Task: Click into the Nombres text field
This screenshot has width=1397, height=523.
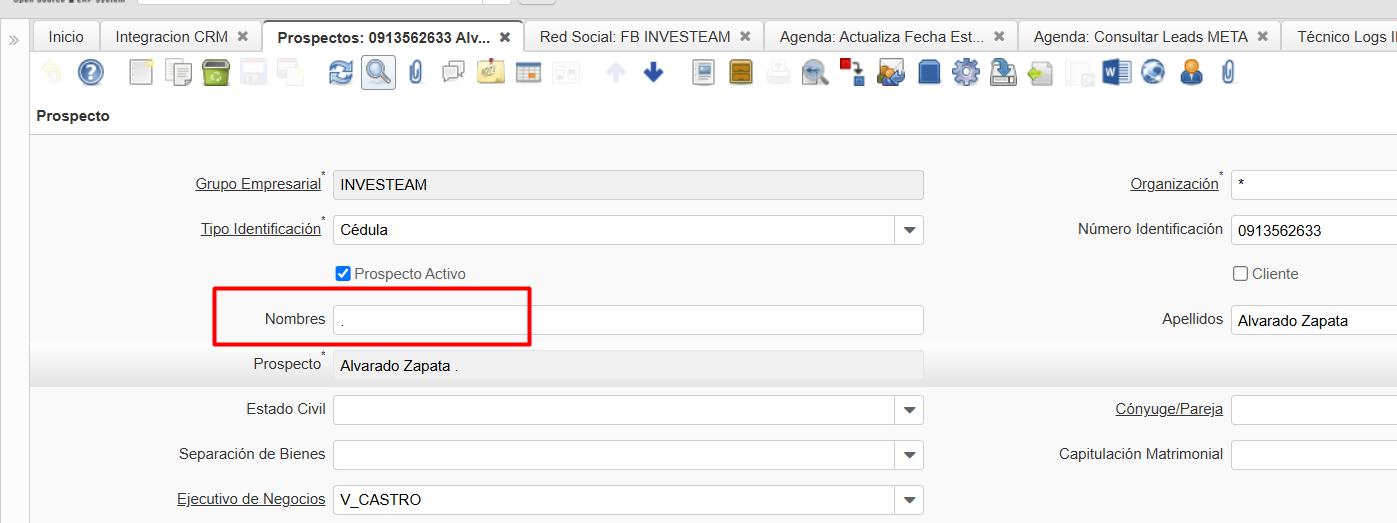Action: click(x=627, y=320)
